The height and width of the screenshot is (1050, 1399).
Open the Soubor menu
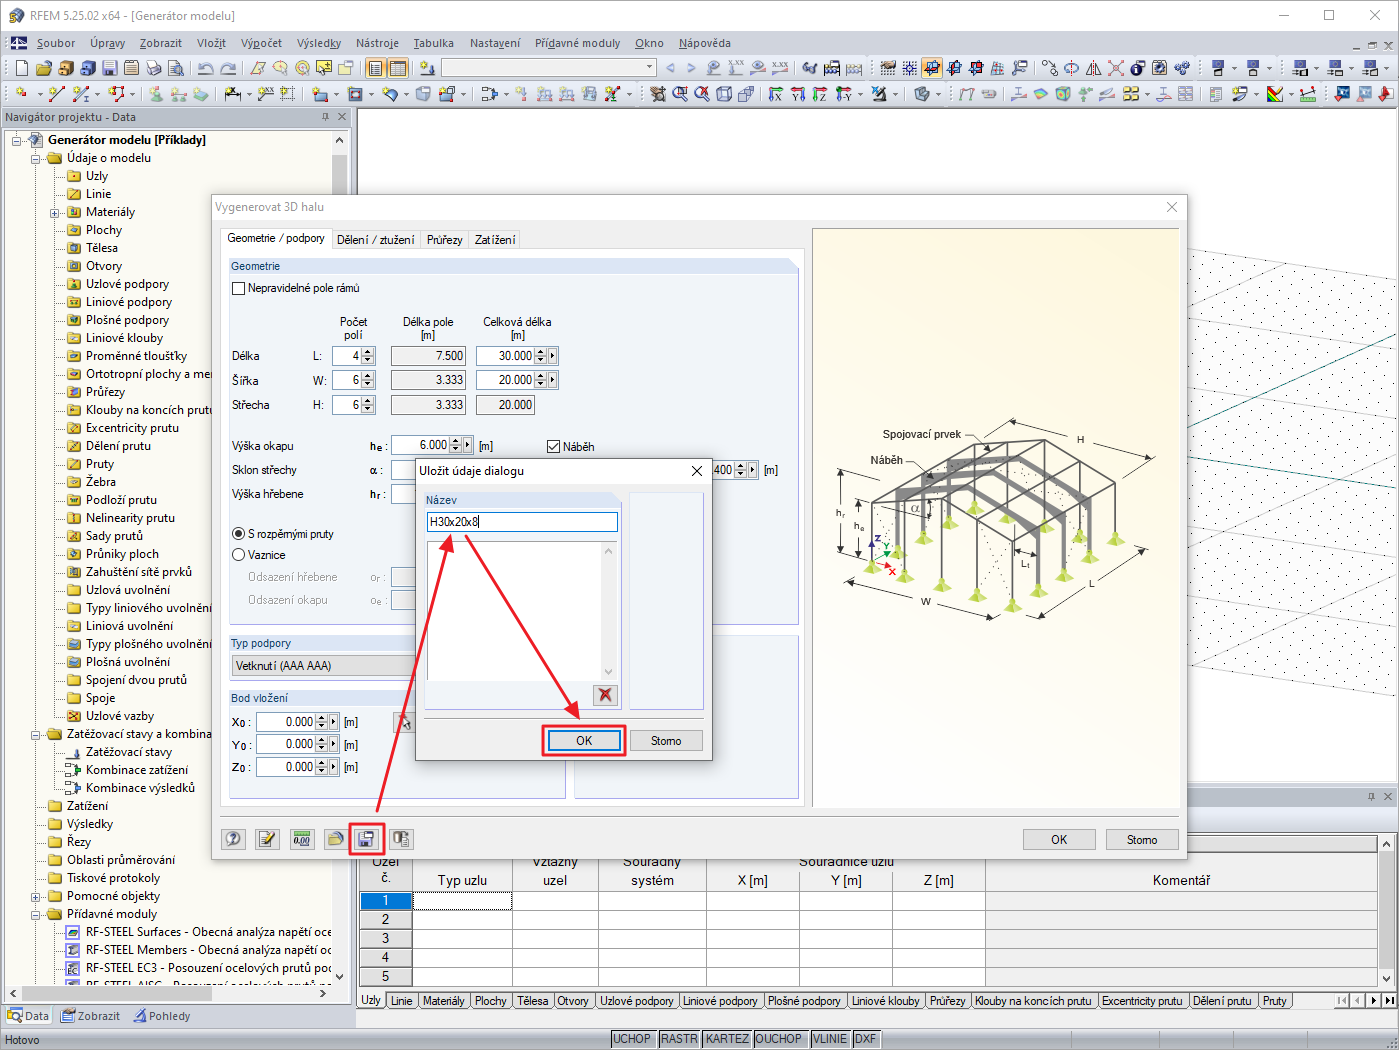pos(56,43)
